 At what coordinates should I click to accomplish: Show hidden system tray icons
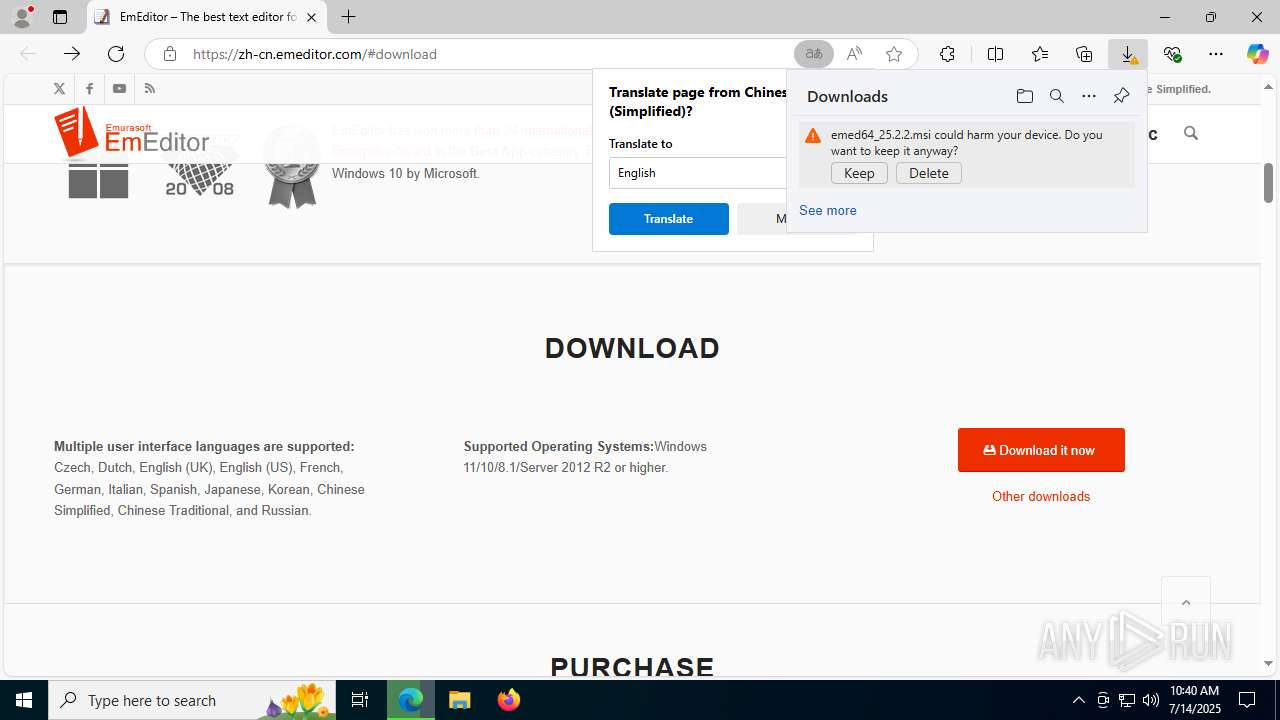pos(1078,700)
